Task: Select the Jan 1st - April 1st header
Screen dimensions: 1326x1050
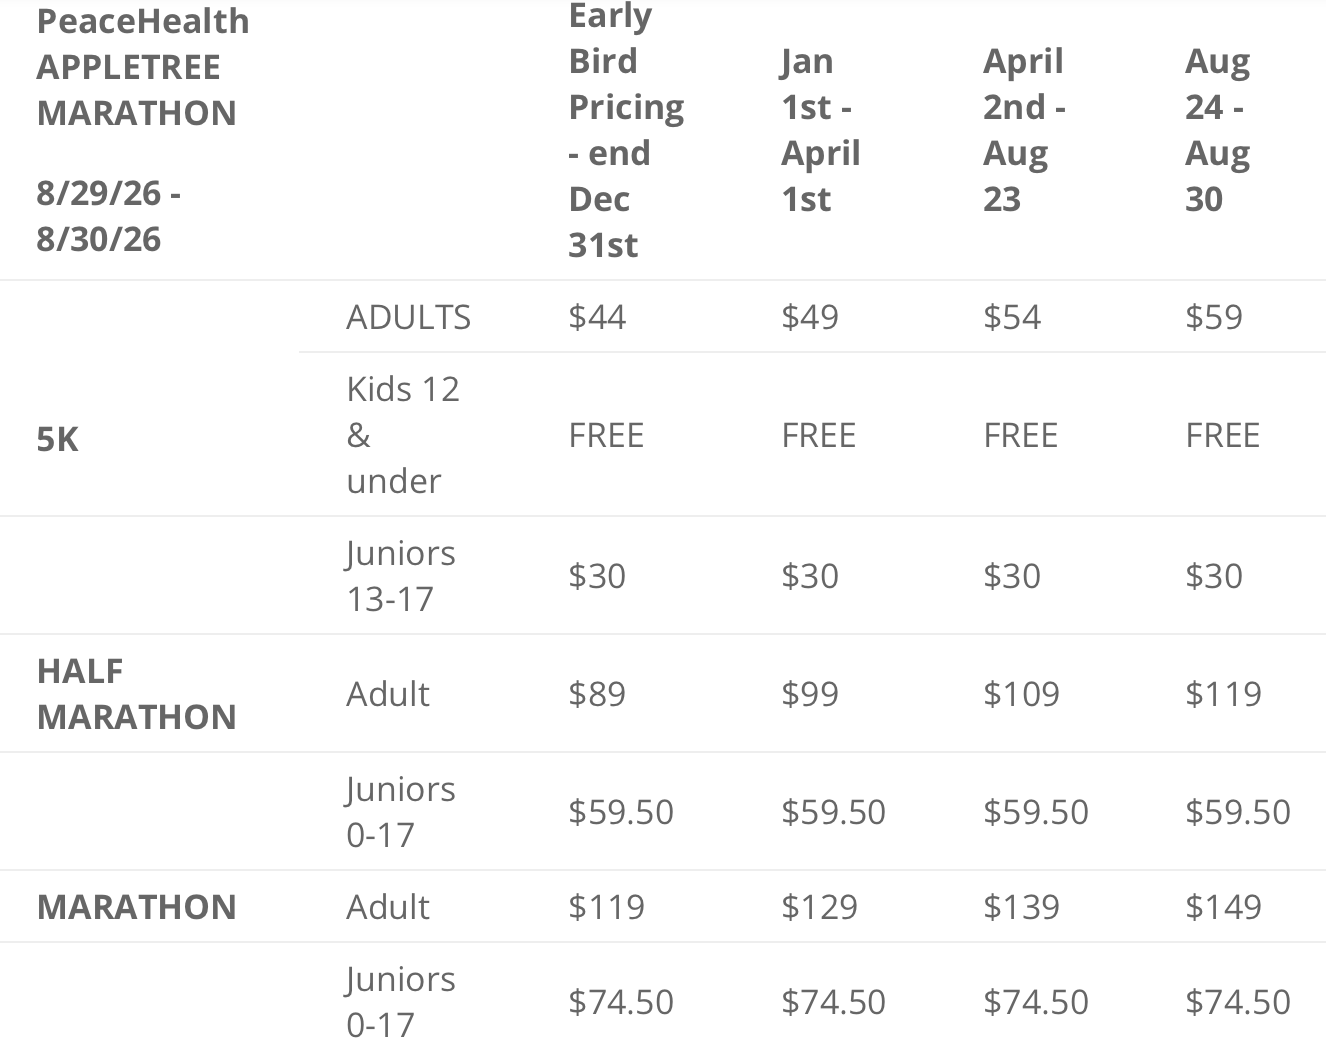Action: click(820, 130)
